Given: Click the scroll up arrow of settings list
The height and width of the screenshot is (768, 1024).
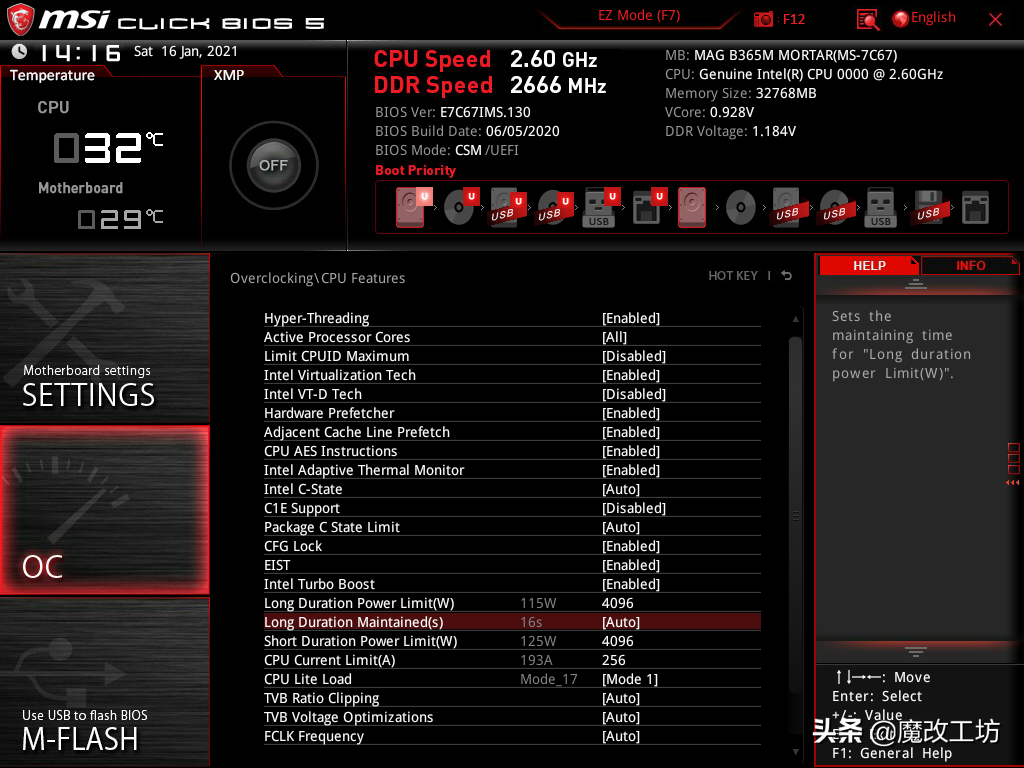Looking at the screenshot, I should click(795, 319).
